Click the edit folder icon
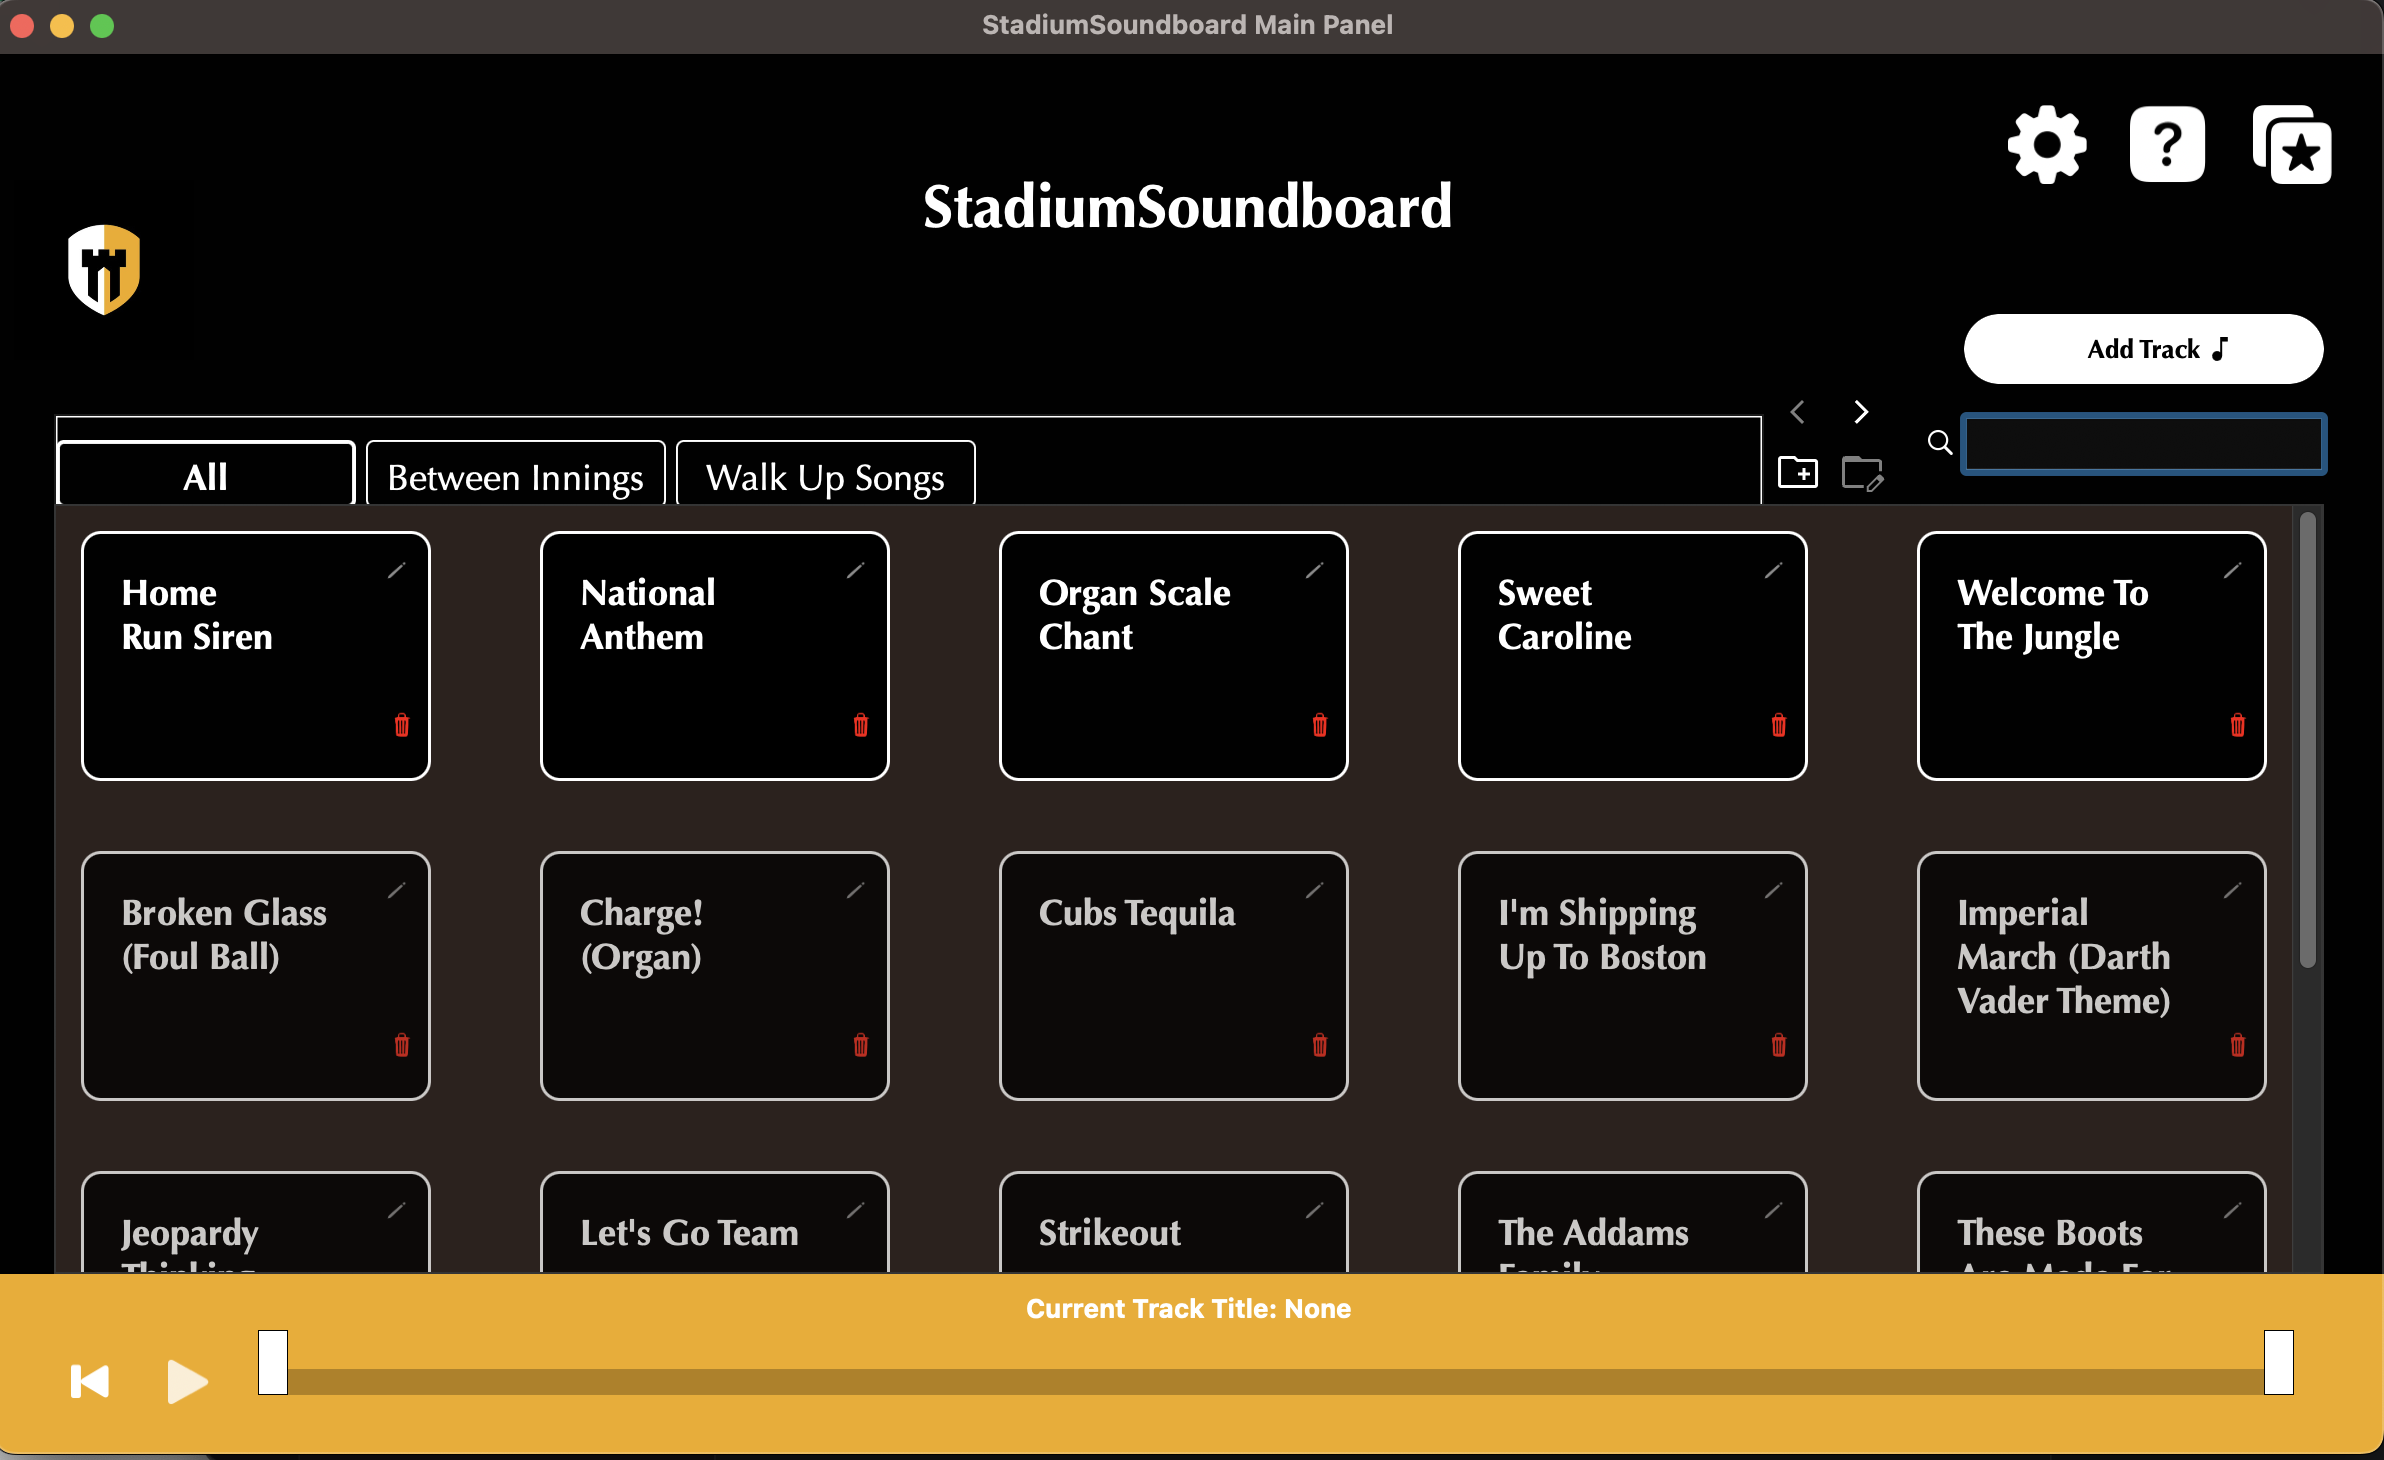Screen dimensions: 2384x1460 tap(1862, 473)
